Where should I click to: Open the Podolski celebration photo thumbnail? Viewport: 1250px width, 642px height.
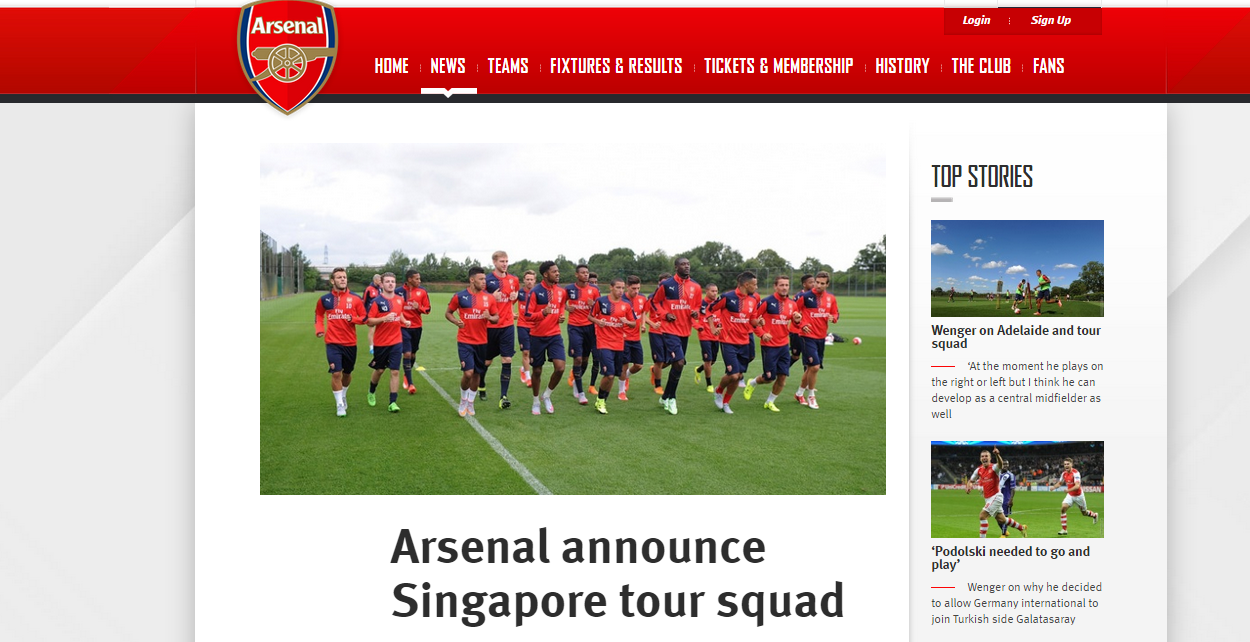point(1017,489)
